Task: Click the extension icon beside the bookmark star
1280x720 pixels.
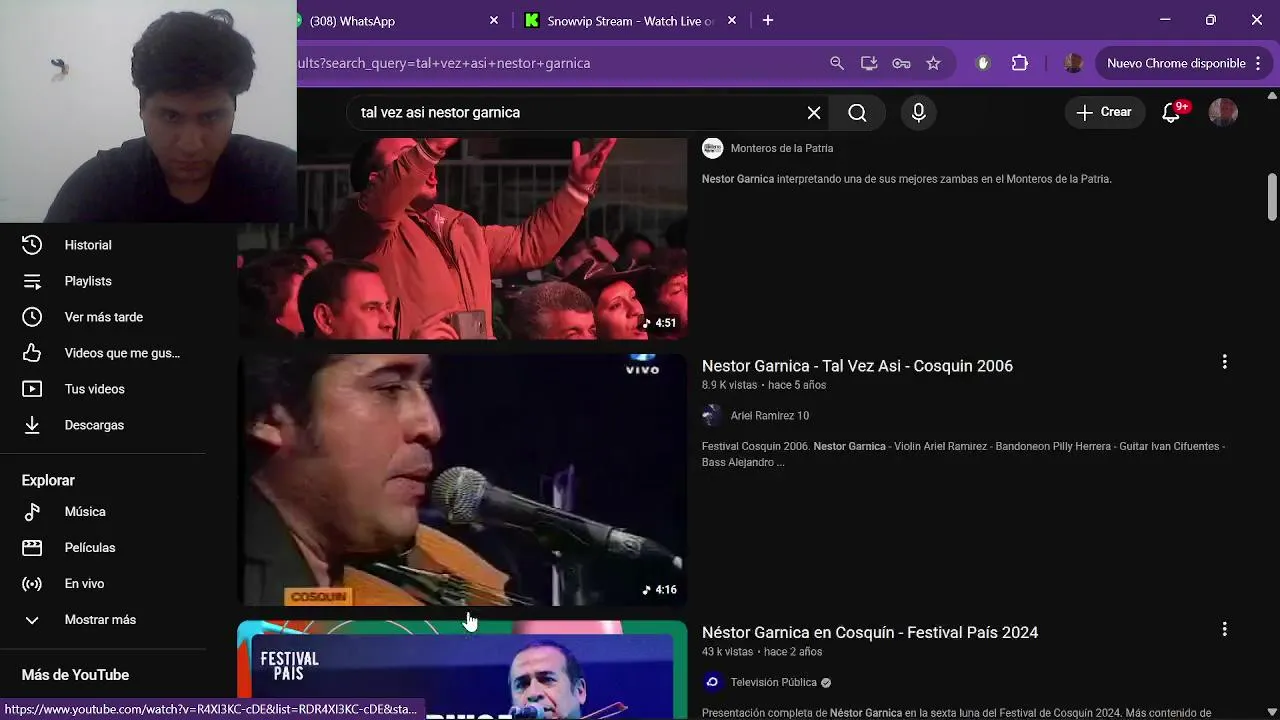Action: tap(983, 63)
